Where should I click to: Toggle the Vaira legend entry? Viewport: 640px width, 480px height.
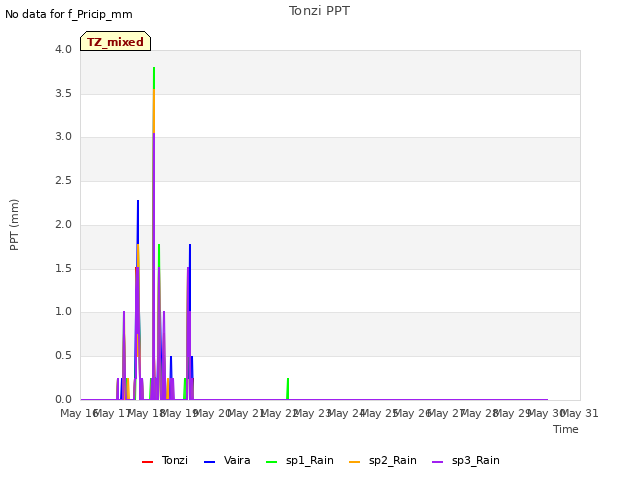227,460
